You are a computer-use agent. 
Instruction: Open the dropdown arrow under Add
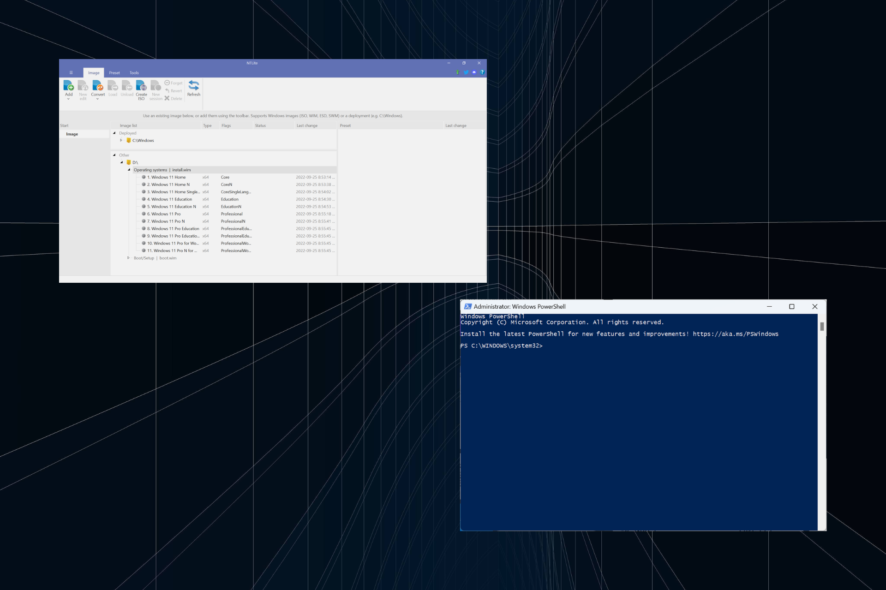(68, 99)
